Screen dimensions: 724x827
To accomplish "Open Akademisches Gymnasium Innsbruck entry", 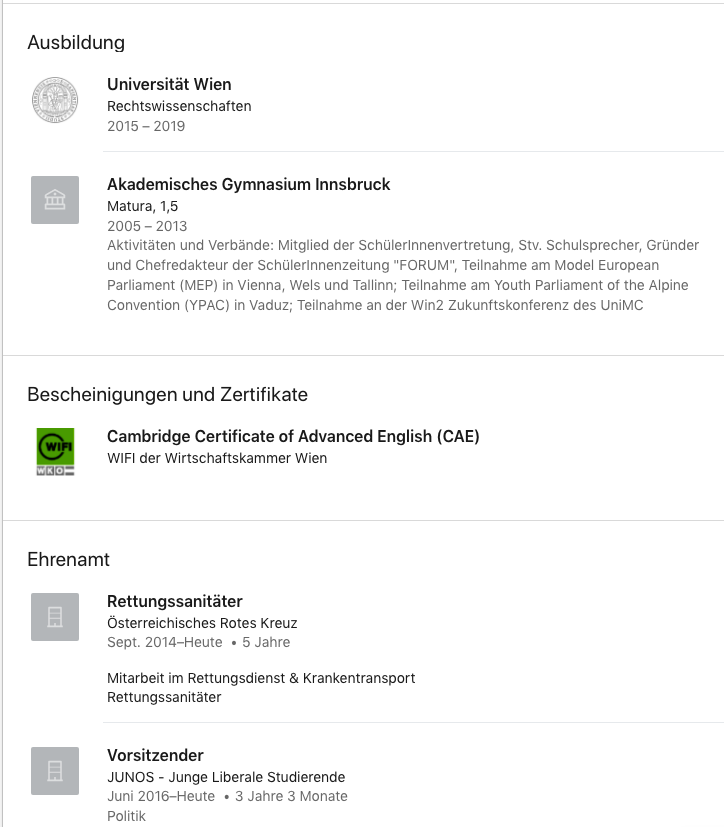I will point(248,185).
